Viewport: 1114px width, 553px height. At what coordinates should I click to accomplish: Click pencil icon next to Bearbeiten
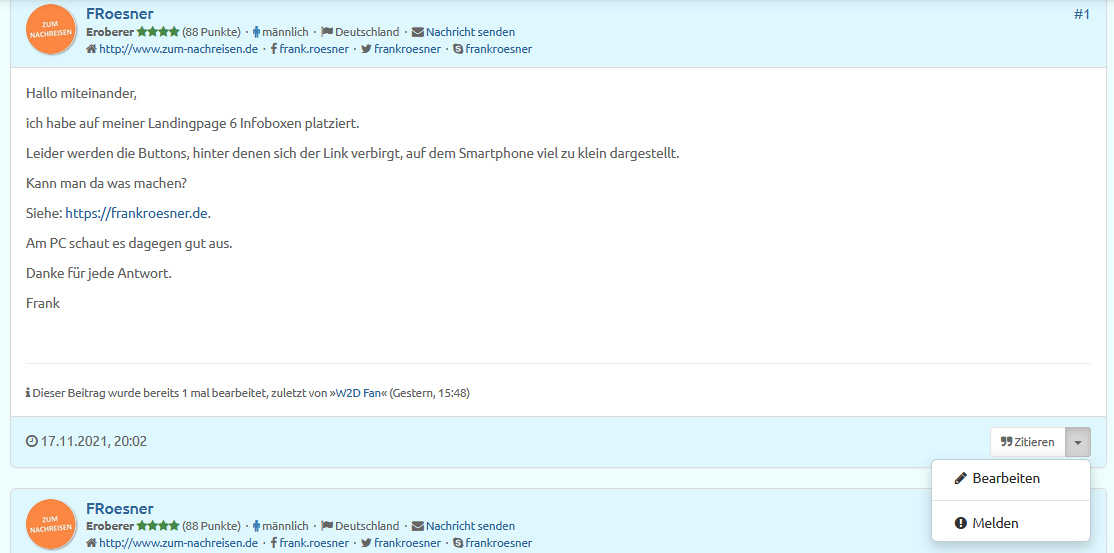click(961, 478)
